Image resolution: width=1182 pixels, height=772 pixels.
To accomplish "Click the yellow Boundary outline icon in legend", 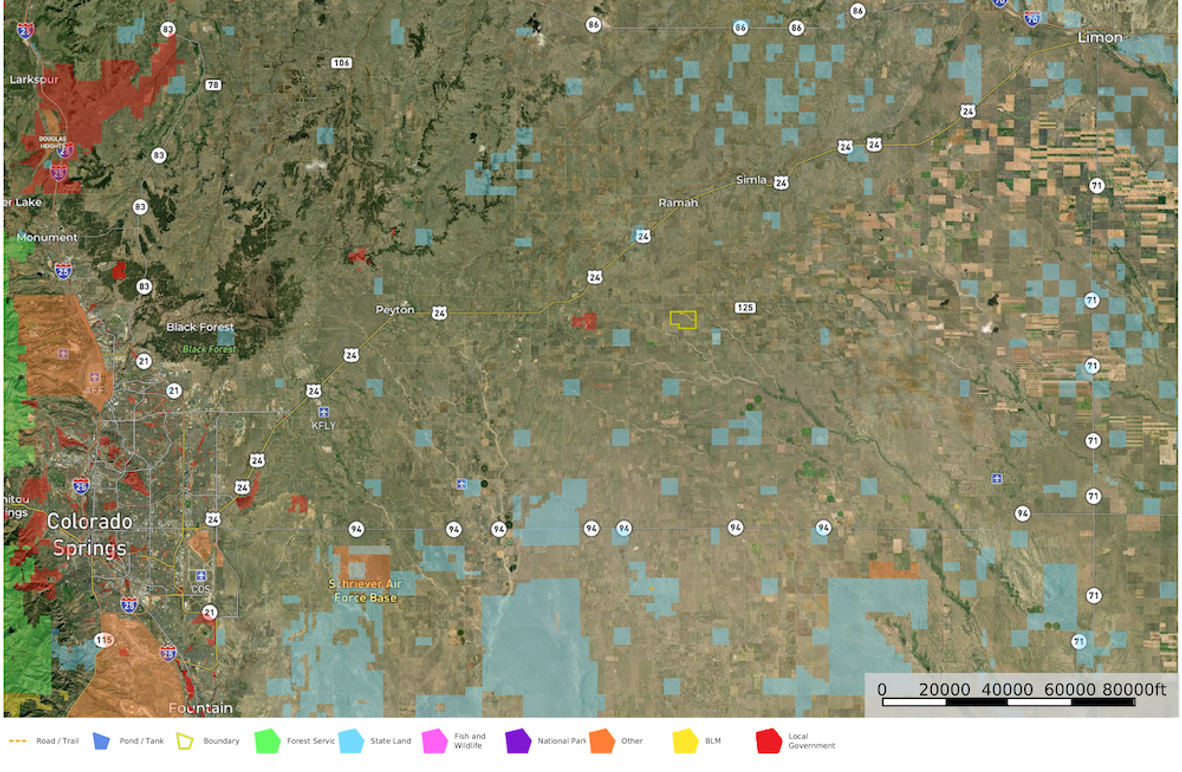I will (x=186, y=741).
